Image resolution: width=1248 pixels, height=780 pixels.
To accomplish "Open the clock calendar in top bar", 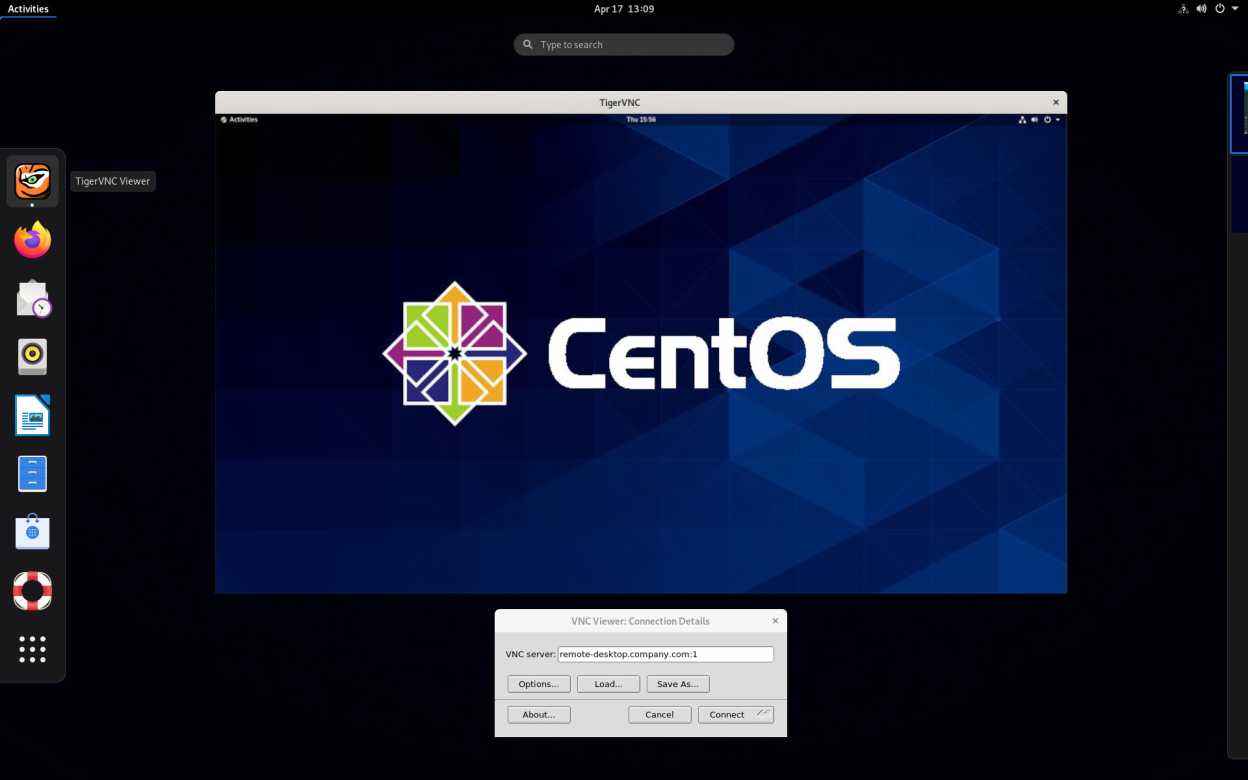I will pos(624,9).
